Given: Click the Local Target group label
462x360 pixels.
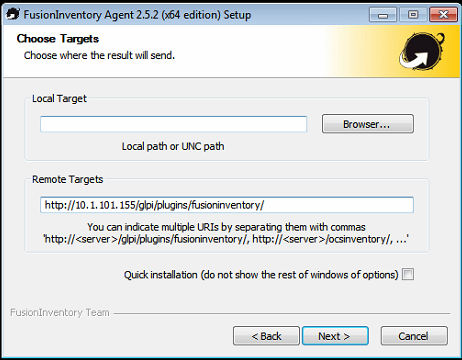Looking at the screenshot, I should pyautogui.click(x=59, y=98).
